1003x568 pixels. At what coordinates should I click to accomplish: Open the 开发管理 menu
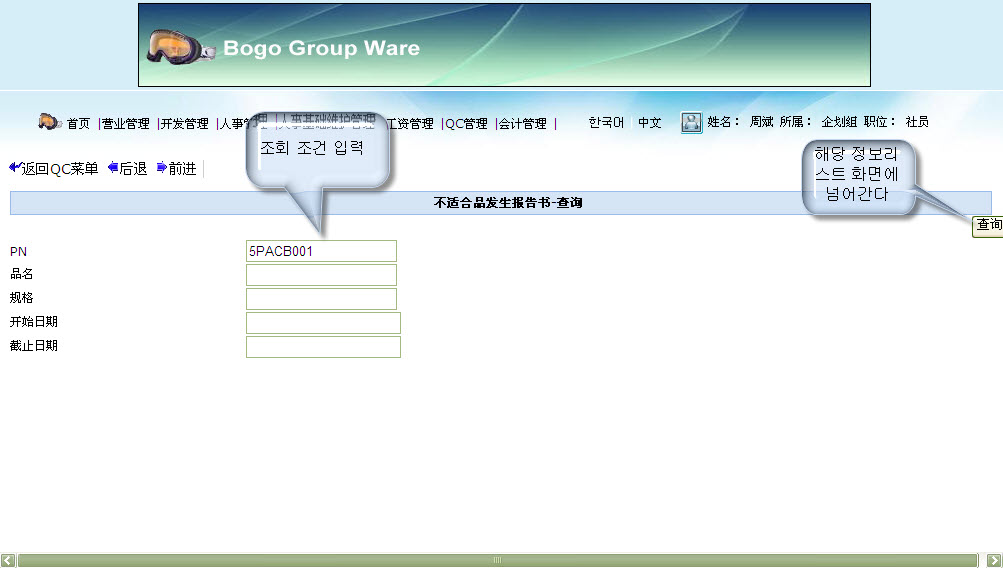click(184, 123)
